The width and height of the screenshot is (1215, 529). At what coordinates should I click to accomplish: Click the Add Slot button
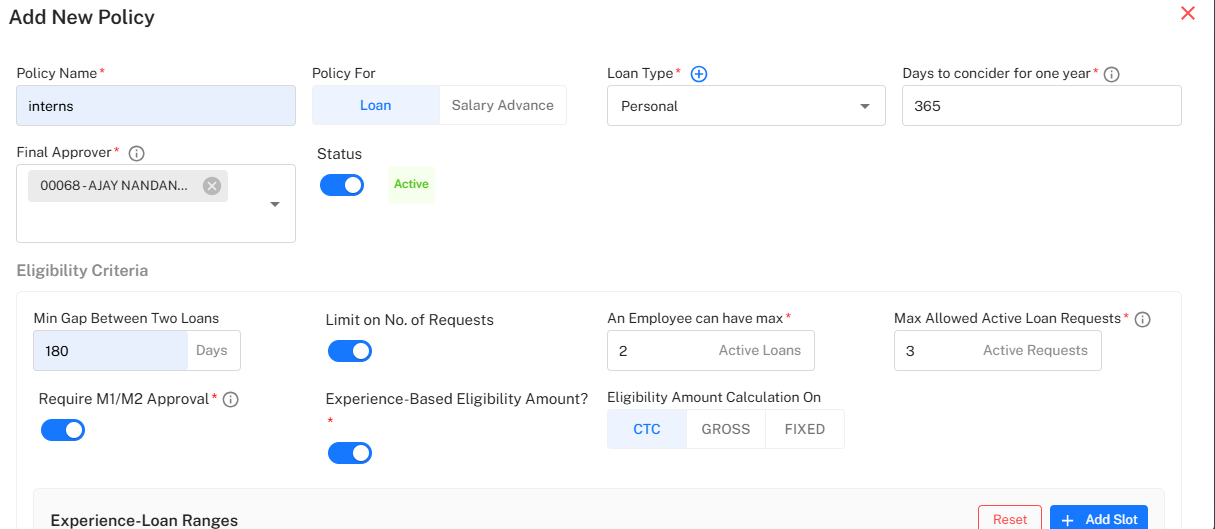(1098, 519)
